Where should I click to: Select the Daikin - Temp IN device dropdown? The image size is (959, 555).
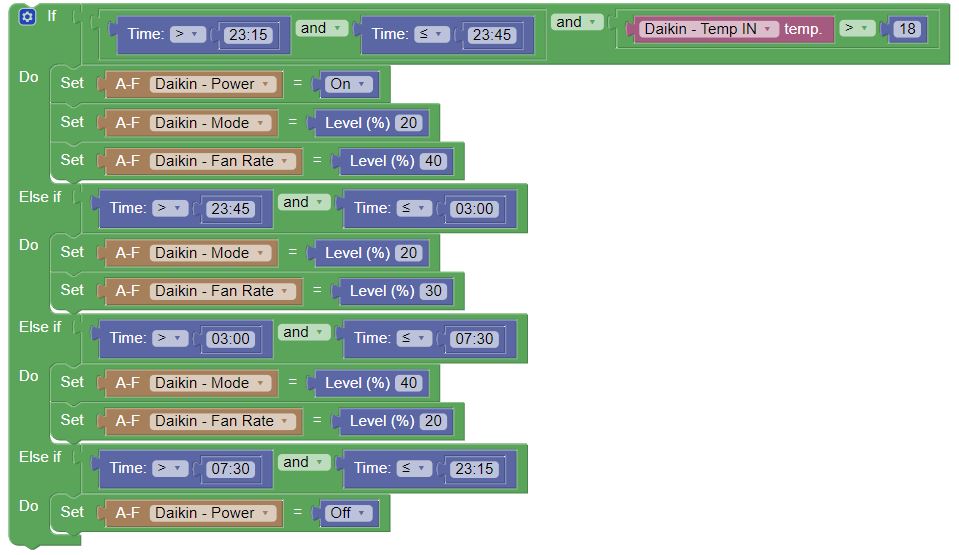pos(708,29)
